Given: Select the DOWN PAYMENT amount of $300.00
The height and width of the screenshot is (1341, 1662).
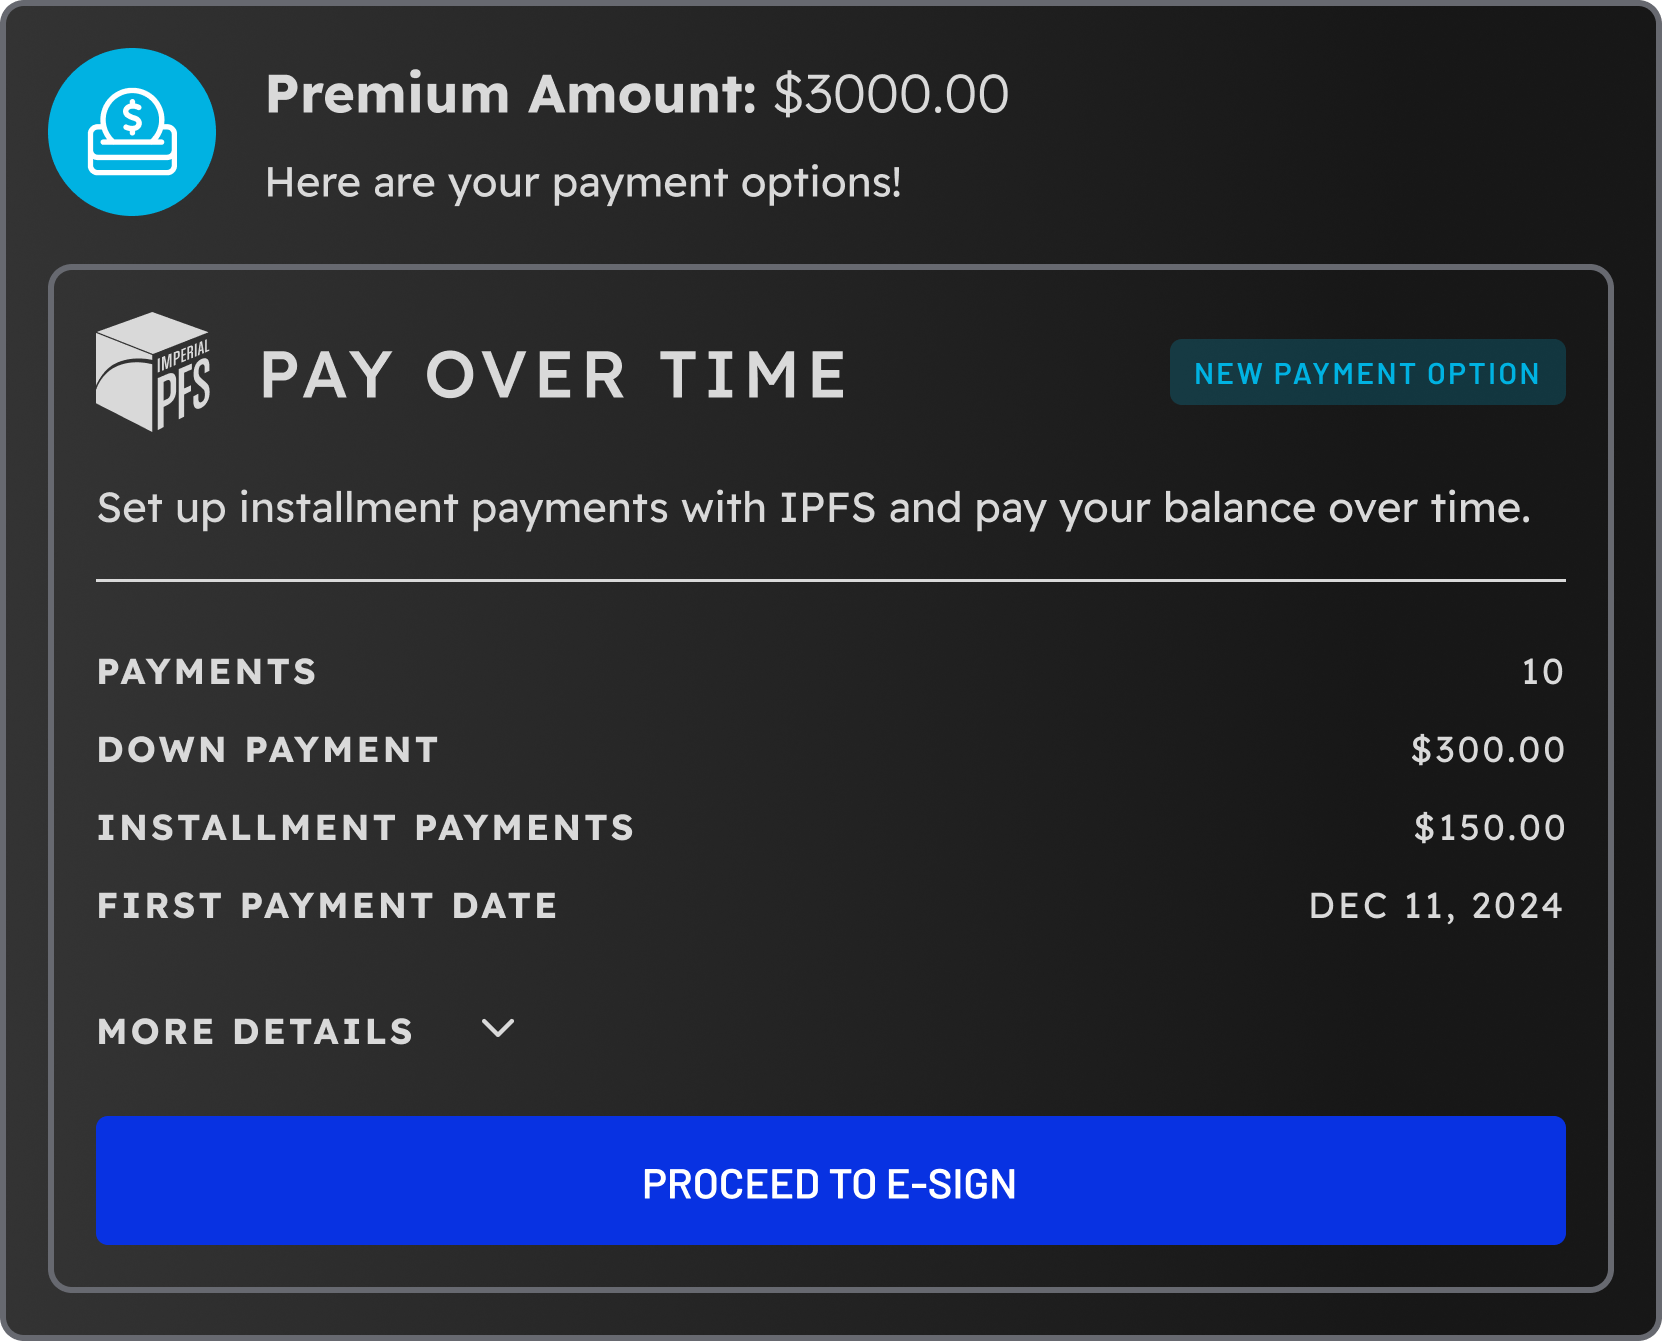Looking at the screenshot, I should pyautogui.click(x=1487, y=749).
